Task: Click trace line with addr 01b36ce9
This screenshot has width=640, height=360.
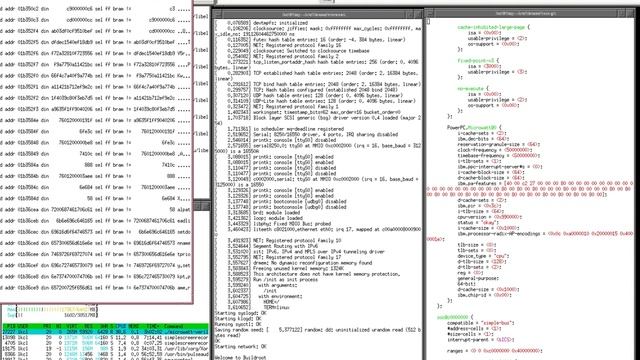Action: coord(95,288)
